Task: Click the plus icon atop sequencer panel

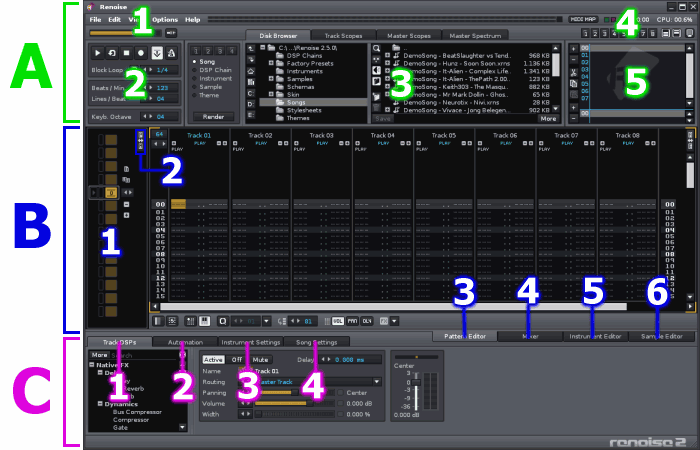Action: tap(574, 48)
